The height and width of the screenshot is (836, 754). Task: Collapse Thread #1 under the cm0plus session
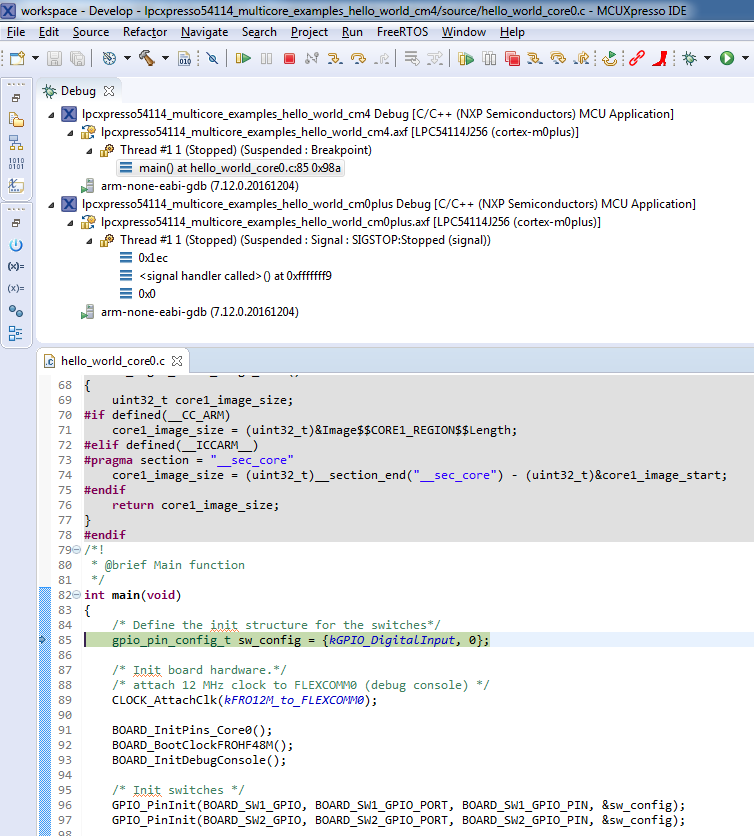point(89,240)
